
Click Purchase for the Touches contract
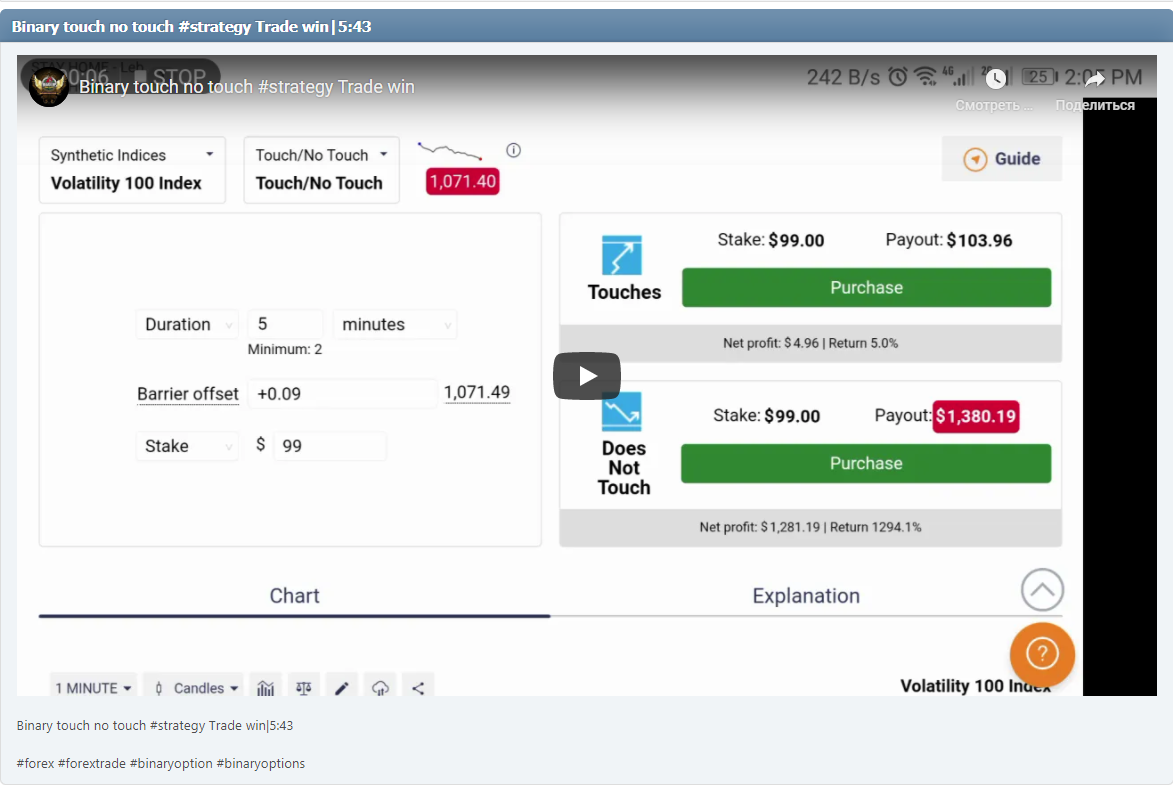pos(866,288)
